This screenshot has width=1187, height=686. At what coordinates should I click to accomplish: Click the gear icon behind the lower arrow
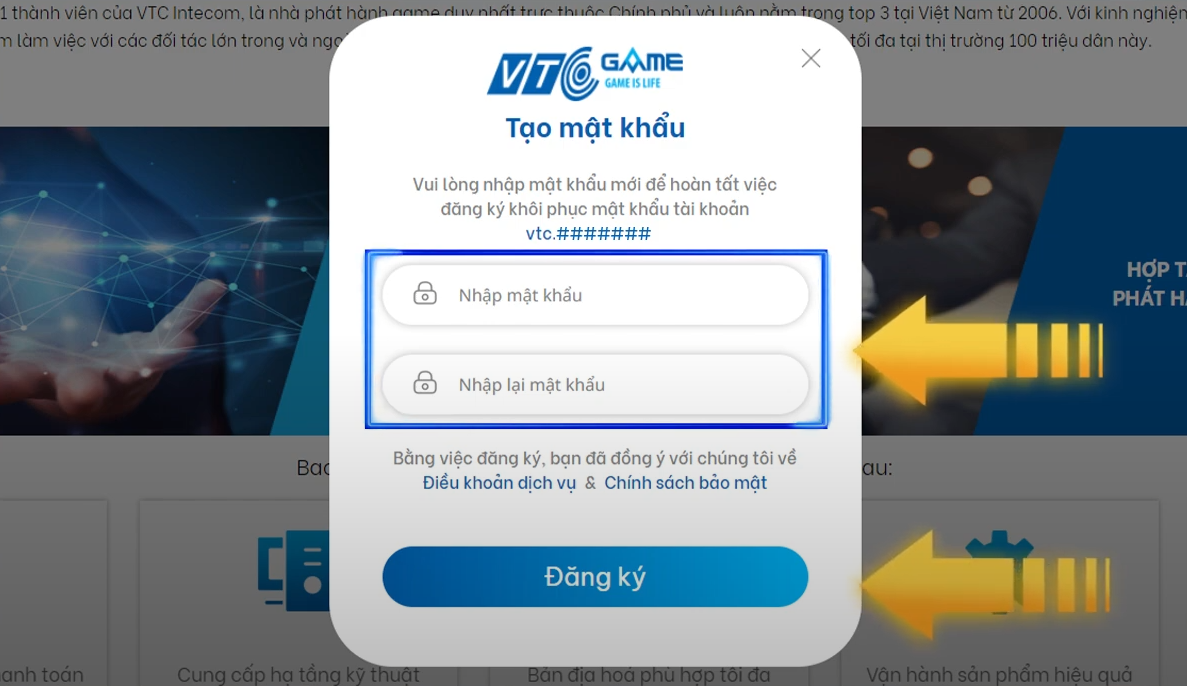pos(999,547)
